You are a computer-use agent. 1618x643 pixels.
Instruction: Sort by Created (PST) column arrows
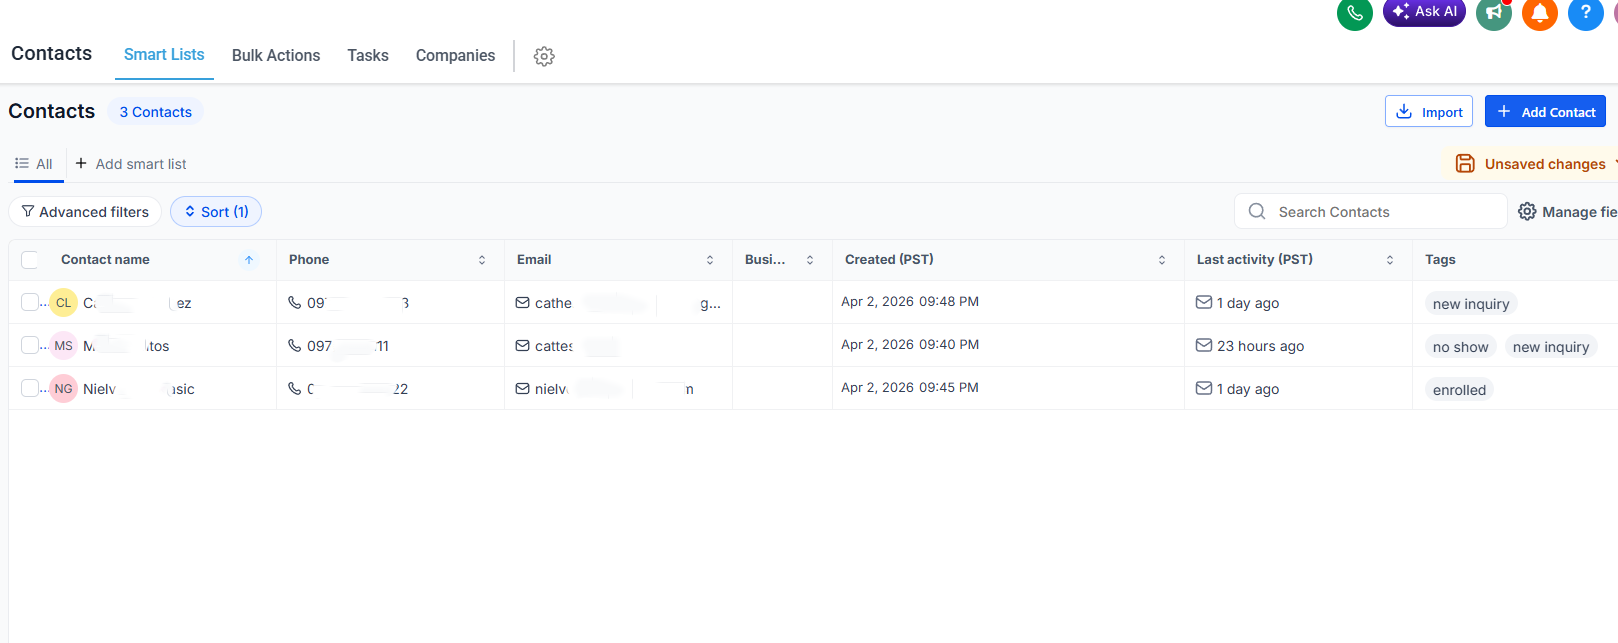[1162, 260]
